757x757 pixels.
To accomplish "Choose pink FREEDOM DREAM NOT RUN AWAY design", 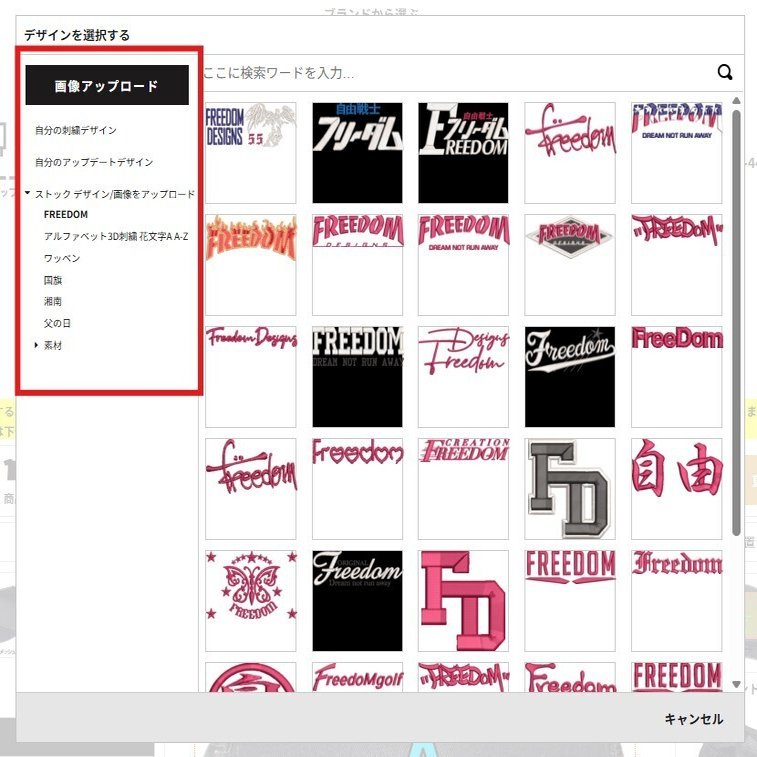I will coord(463,265).
